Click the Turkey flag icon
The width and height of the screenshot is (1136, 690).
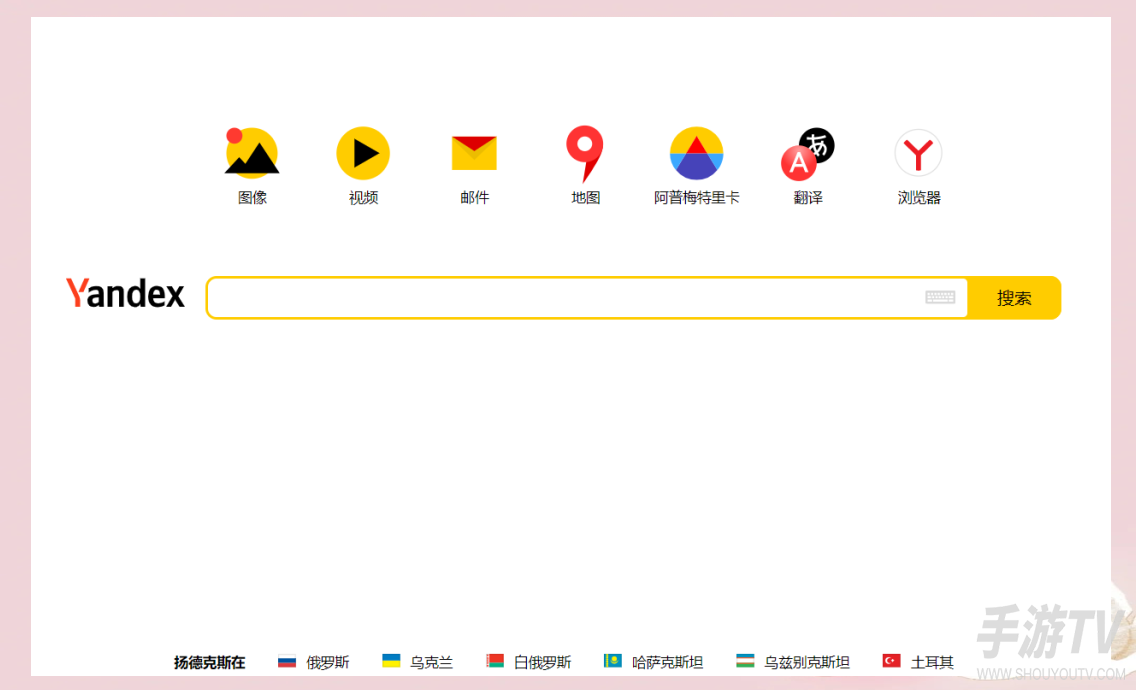click(x=892, y=660)
